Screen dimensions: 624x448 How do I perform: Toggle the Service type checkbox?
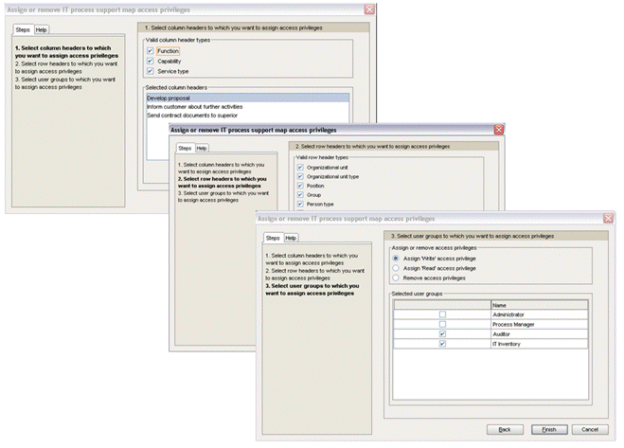coord(150,71)
